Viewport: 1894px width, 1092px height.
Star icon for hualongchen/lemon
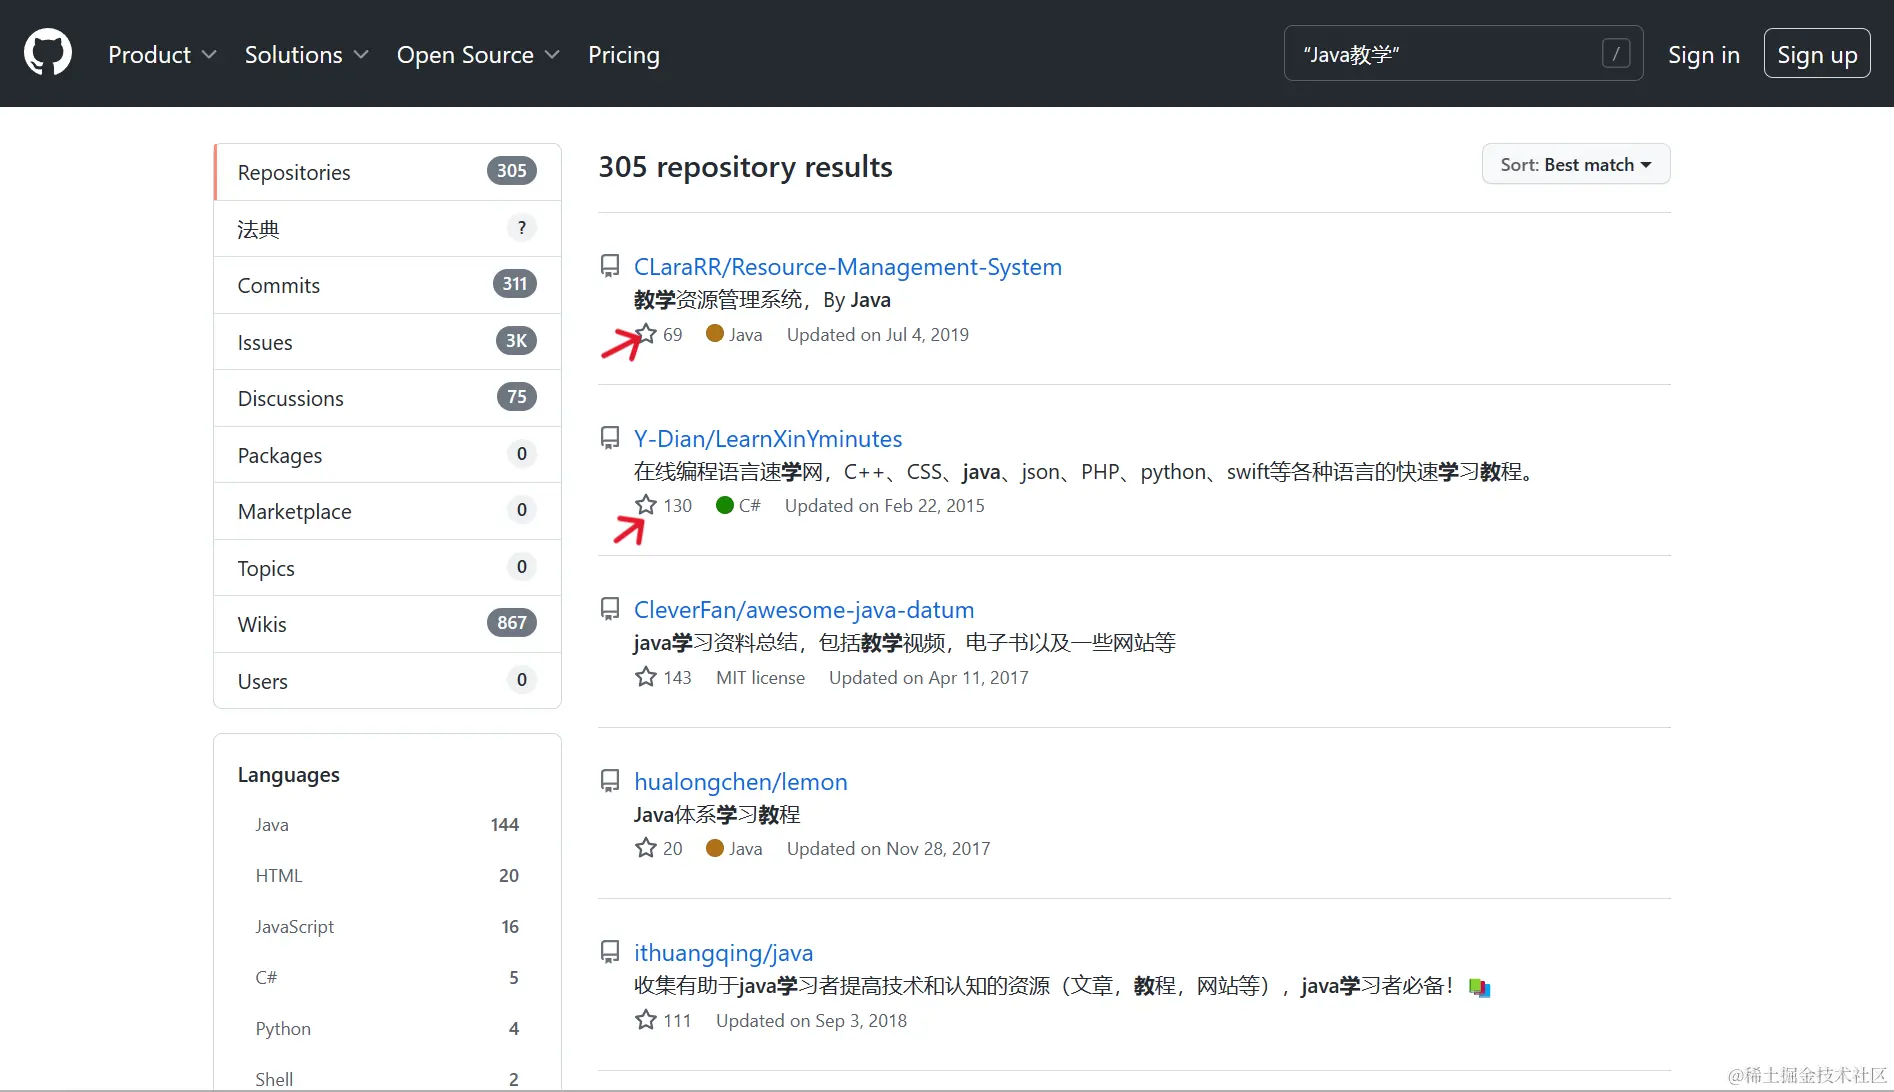coord(646,848)
